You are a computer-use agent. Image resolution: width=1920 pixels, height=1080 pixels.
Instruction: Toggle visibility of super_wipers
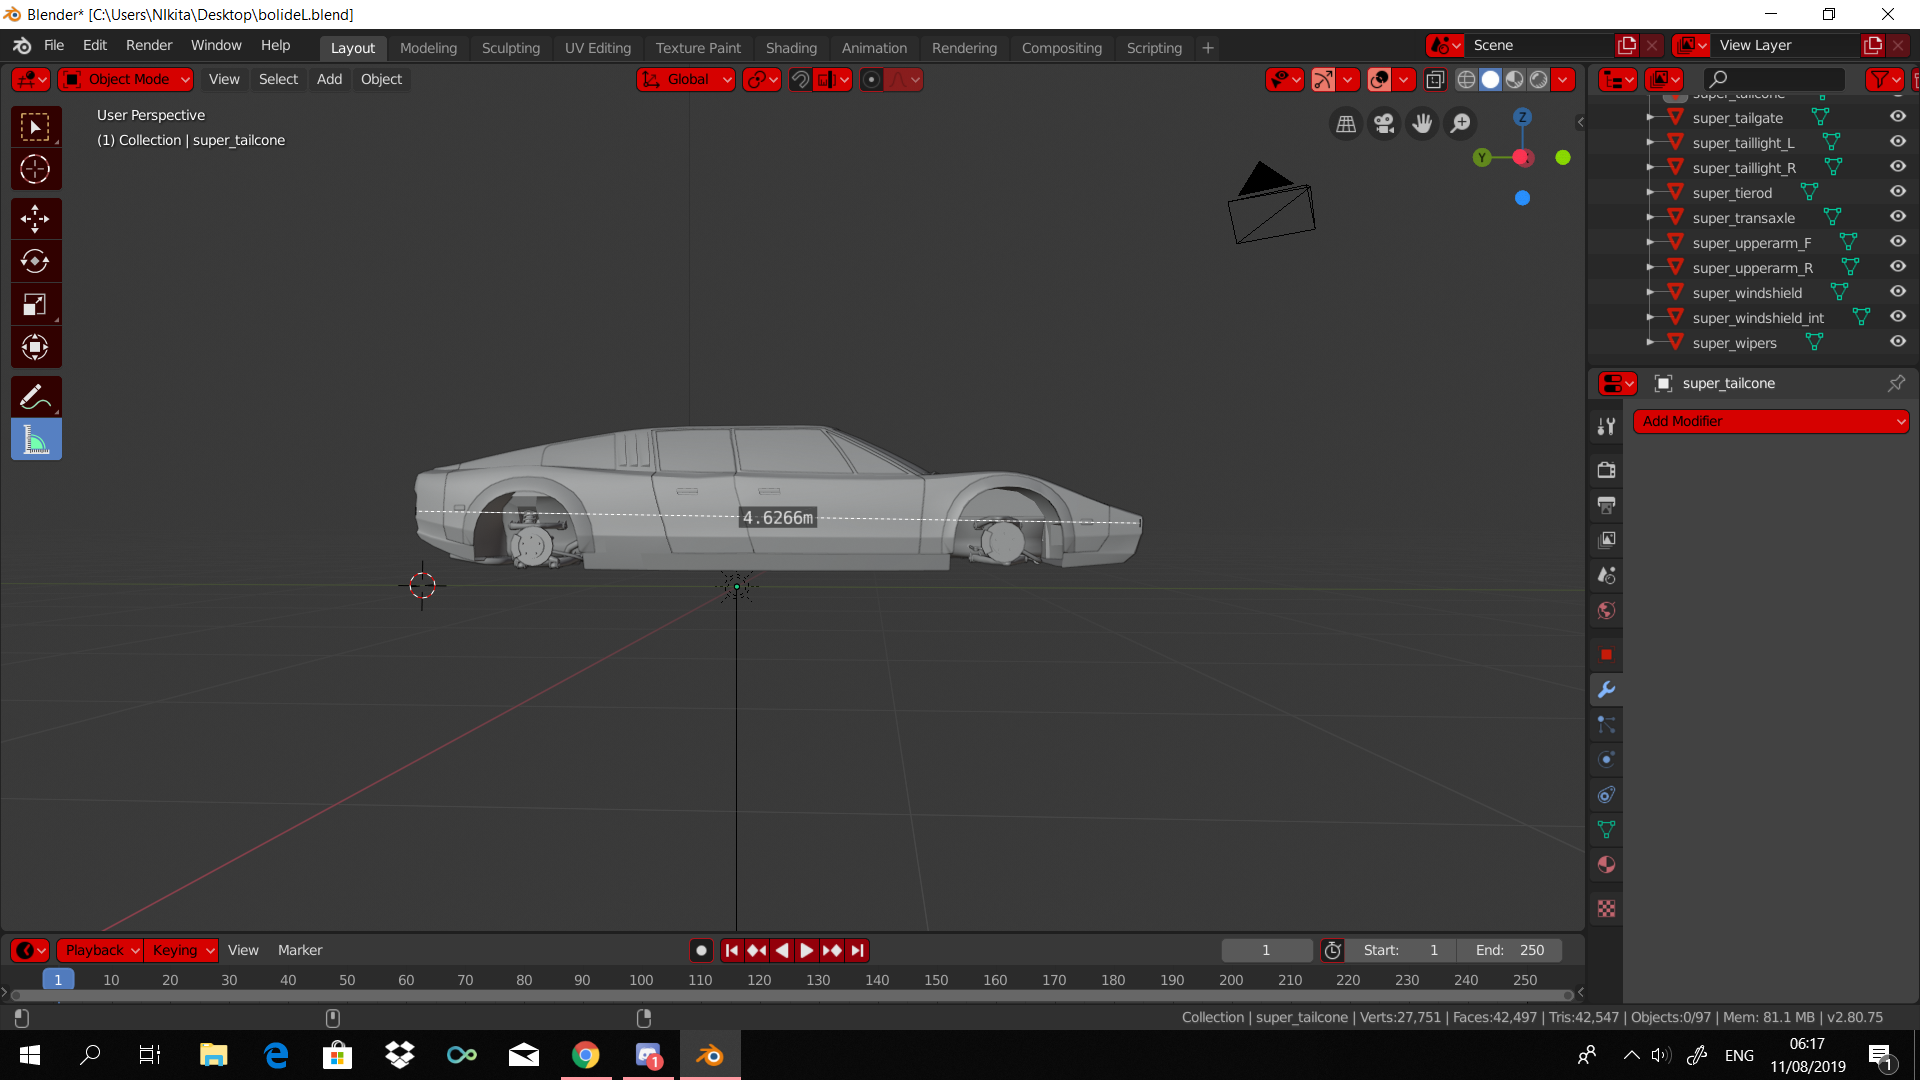[1897, 342]
